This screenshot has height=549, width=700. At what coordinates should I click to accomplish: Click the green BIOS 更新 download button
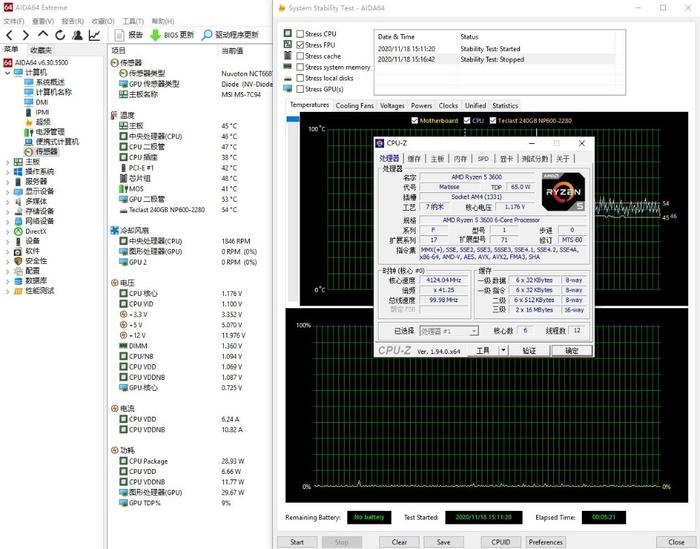(172, 35)
